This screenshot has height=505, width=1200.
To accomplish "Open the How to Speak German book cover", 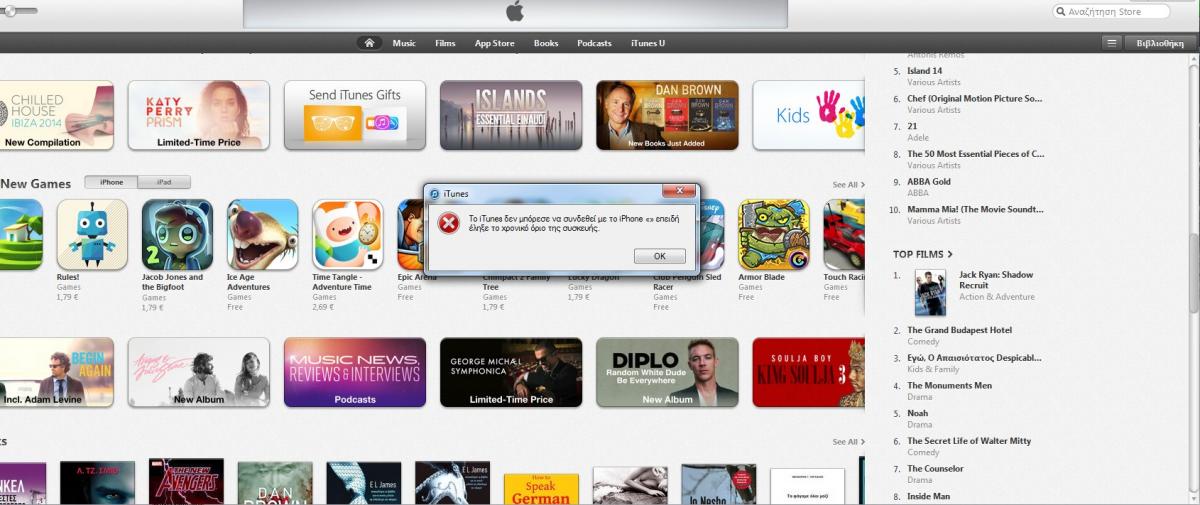I will pos(541,489).
